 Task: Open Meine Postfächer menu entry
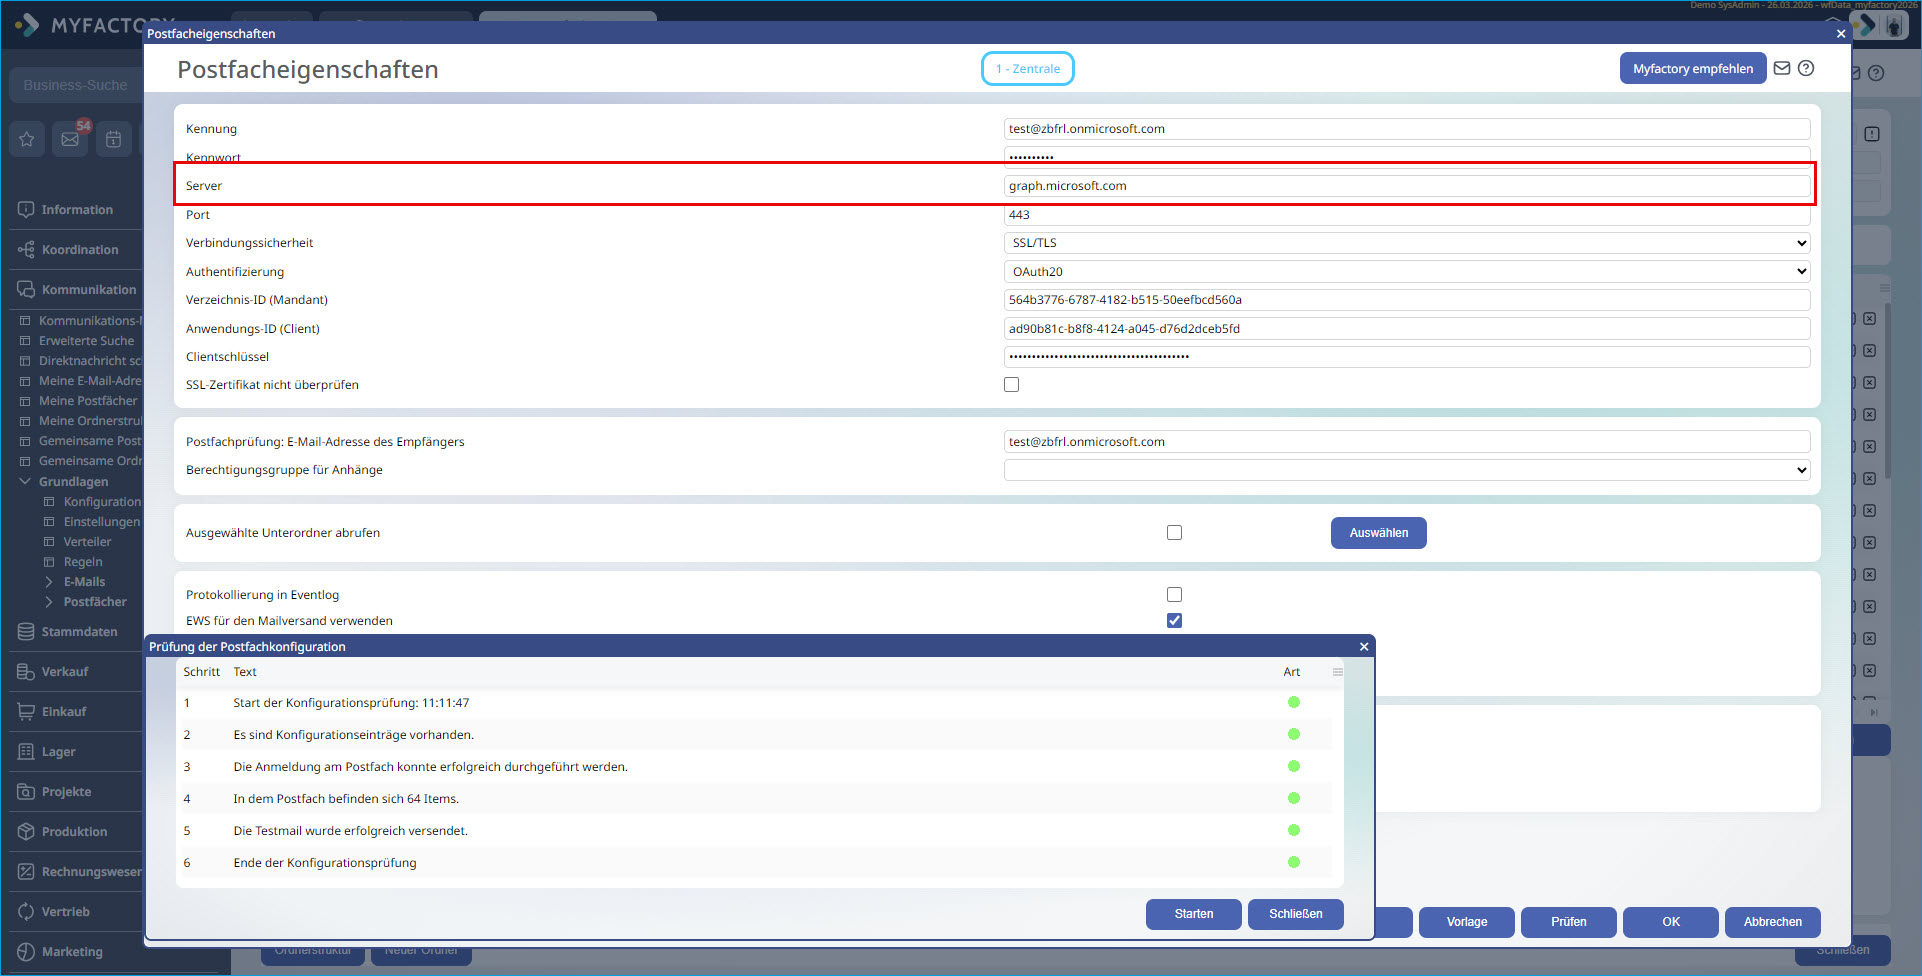pyautogui.click(x=88, y=401)
